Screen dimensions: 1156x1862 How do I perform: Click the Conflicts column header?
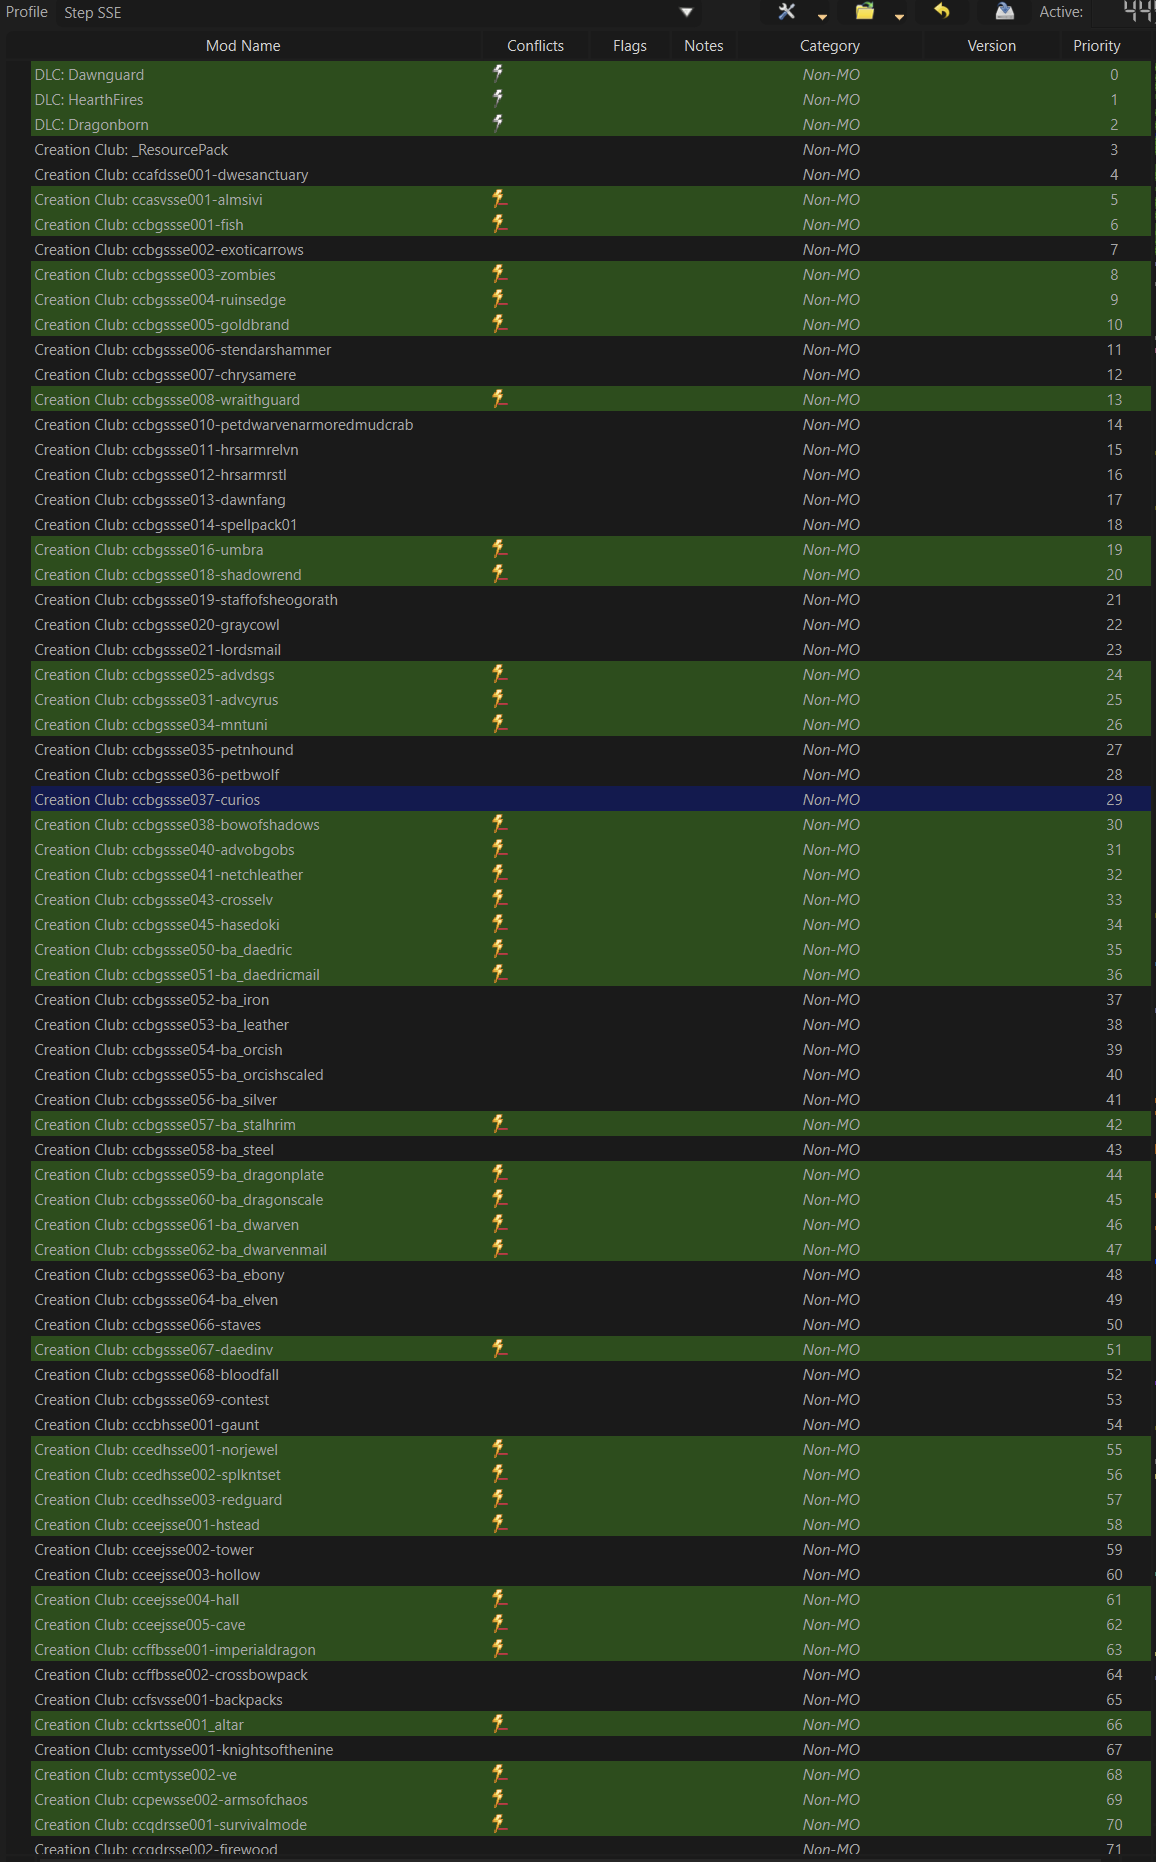(535, 46)
